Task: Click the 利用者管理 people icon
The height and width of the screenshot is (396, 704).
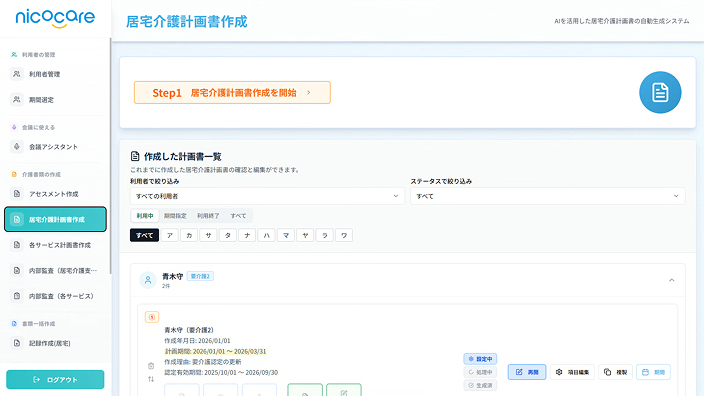Action: coord(17,74)
